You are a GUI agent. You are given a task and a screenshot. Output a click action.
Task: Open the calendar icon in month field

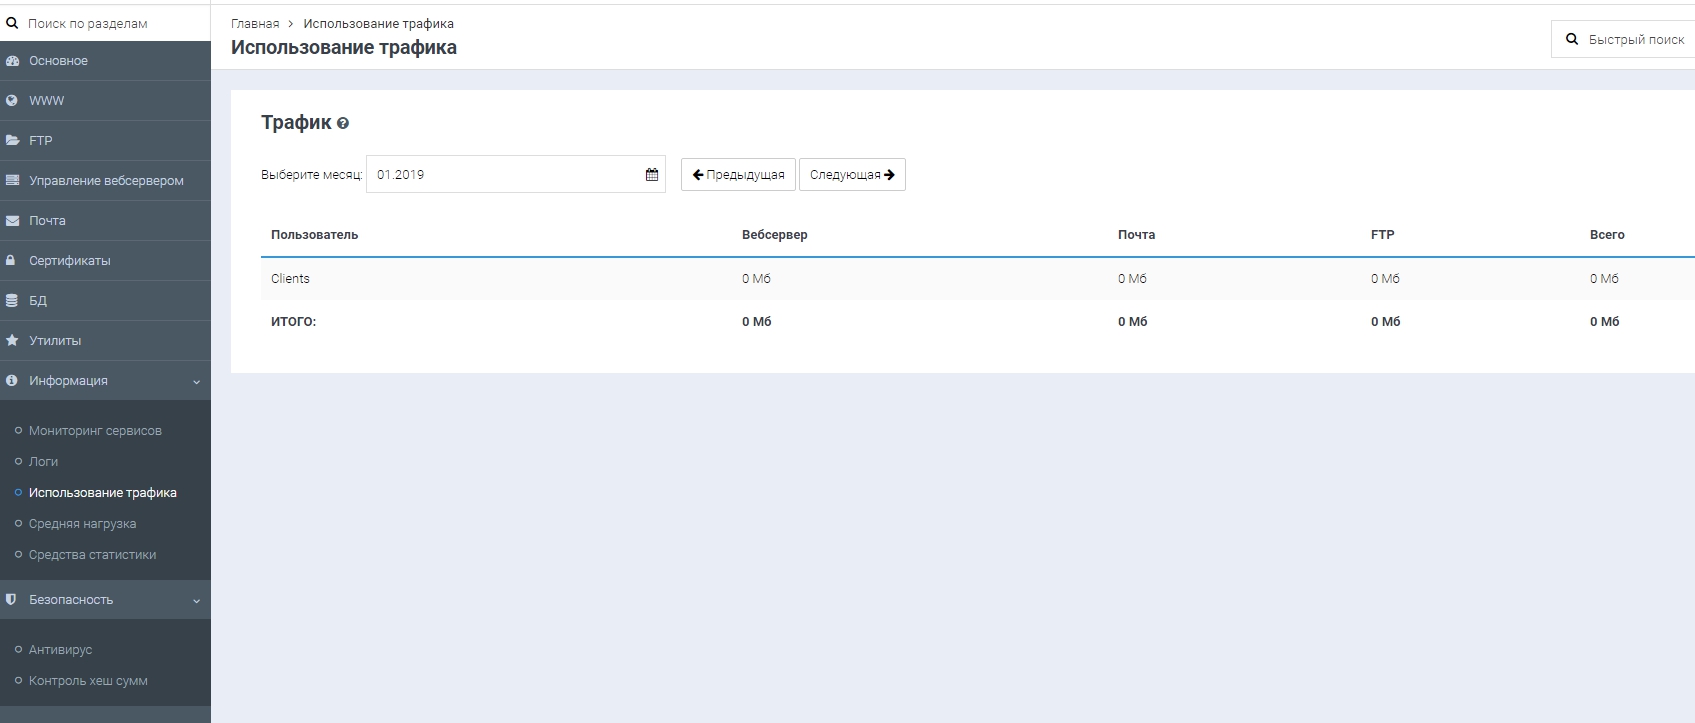pos(652,175)
